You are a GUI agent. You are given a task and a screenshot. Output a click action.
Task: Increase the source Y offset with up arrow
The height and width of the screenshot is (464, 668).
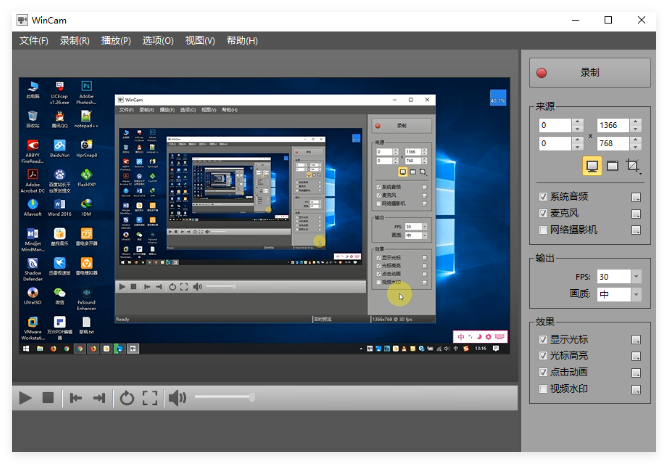[578, 140]
